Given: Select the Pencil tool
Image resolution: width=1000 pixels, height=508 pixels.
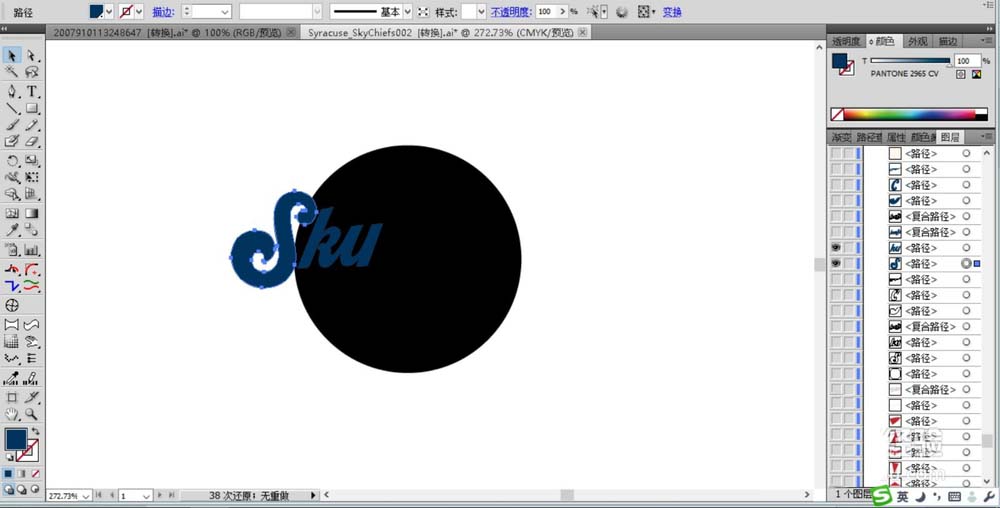Looking at the screenshot, I should pos(31,125).
